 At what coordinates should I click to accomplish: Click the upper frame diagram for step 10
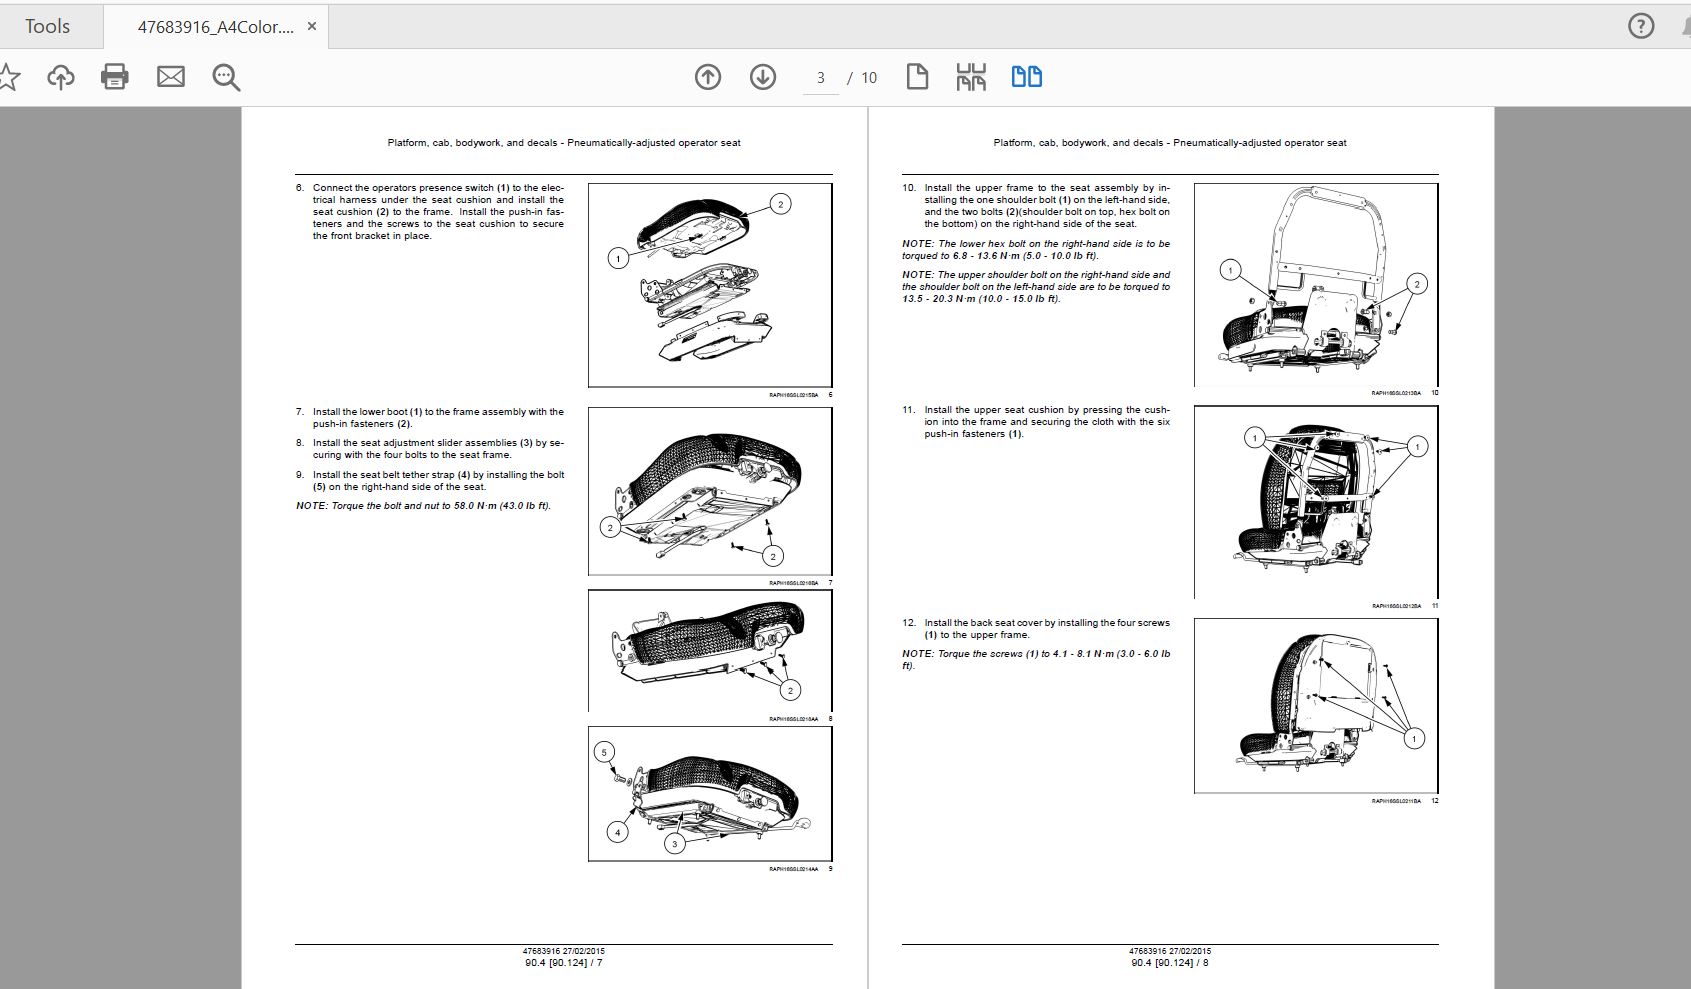pyautogui.click(x=1316, y=285)
